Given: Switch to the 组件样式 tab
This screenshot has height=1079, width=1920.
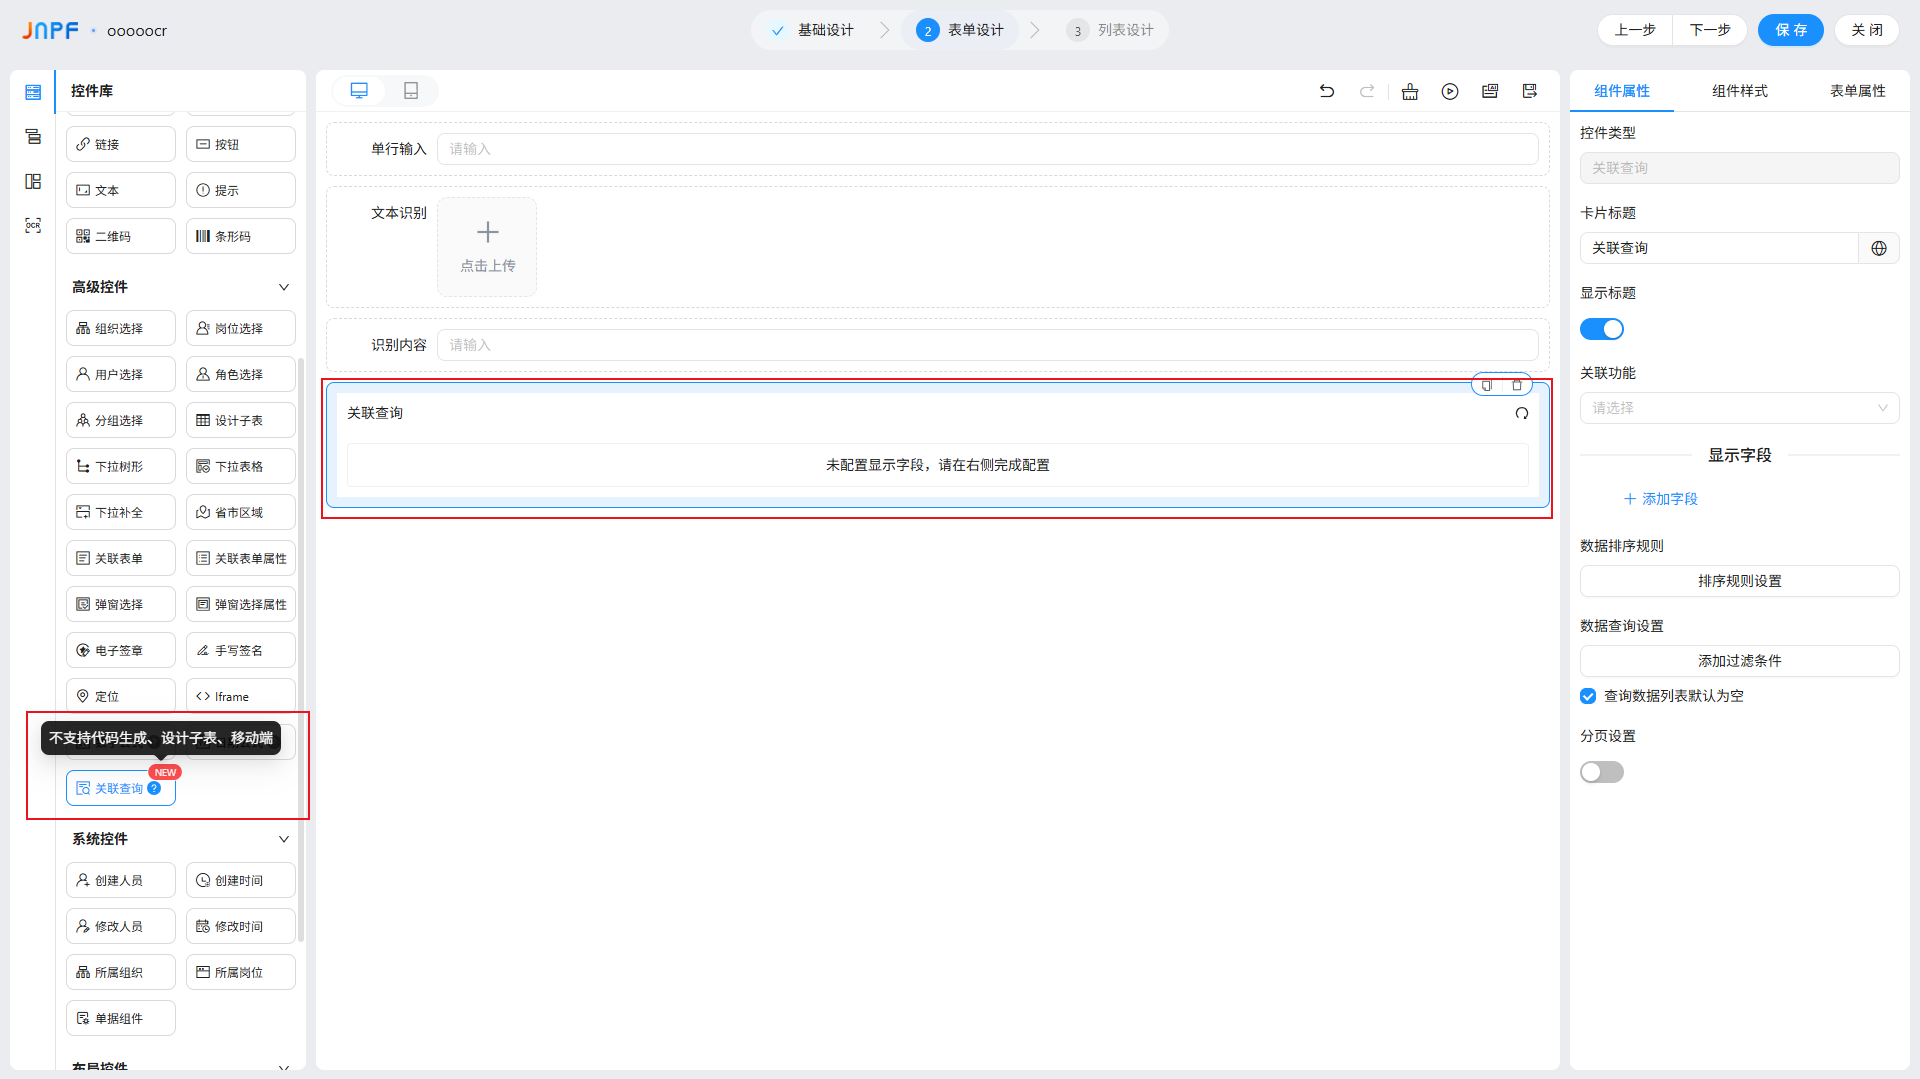Looking at the screenshot, I should click(x=1739, y=91).
